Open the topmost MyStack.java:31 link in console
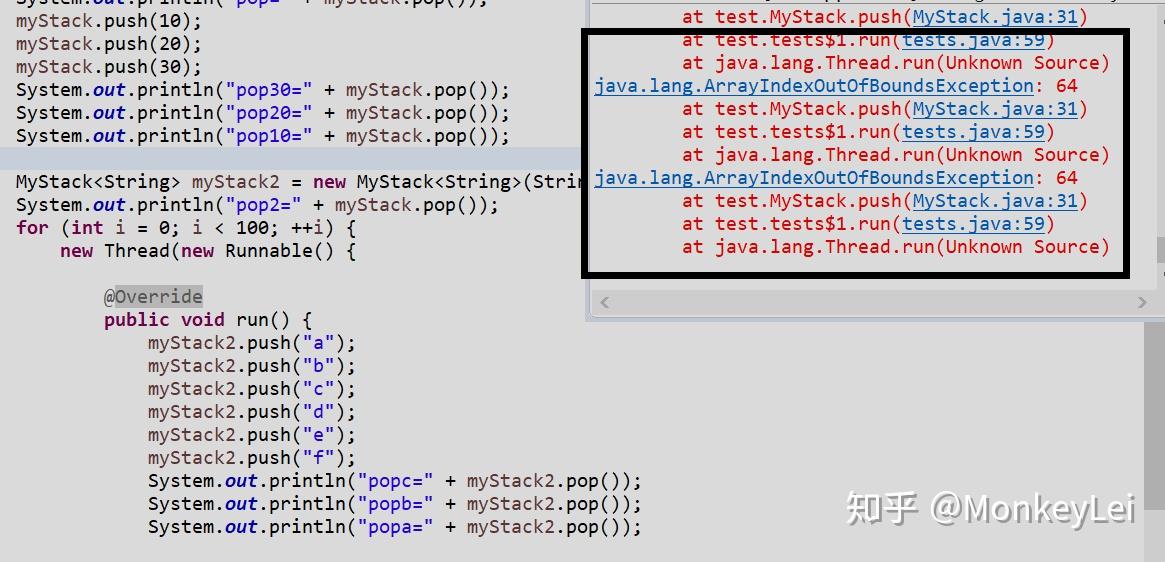Screen dimensions: 1165x562 pos(995,16)
